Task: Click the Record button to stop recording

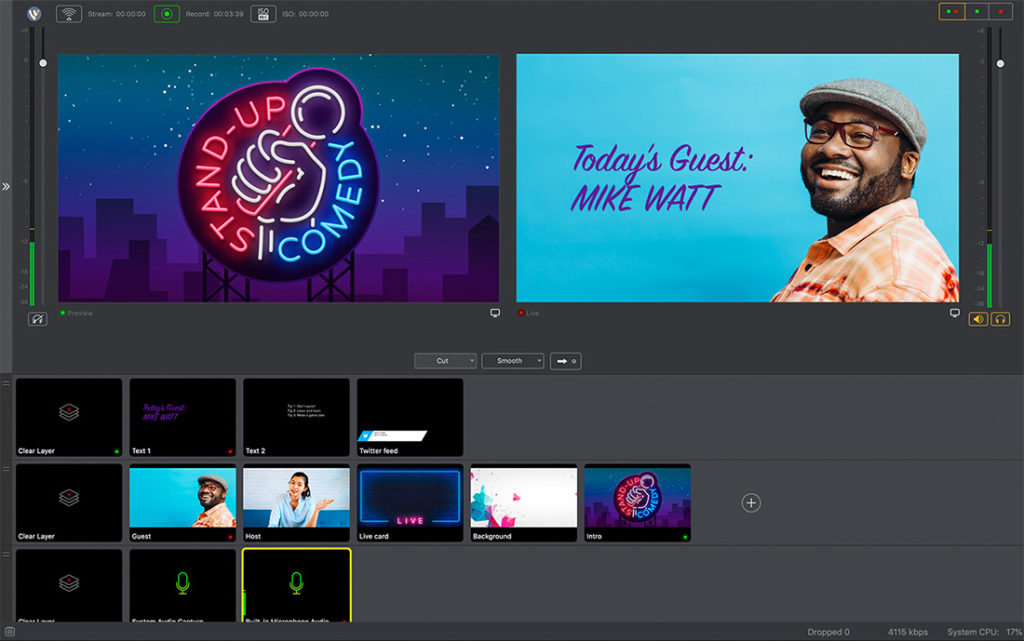Action: [x=167, y=13]
